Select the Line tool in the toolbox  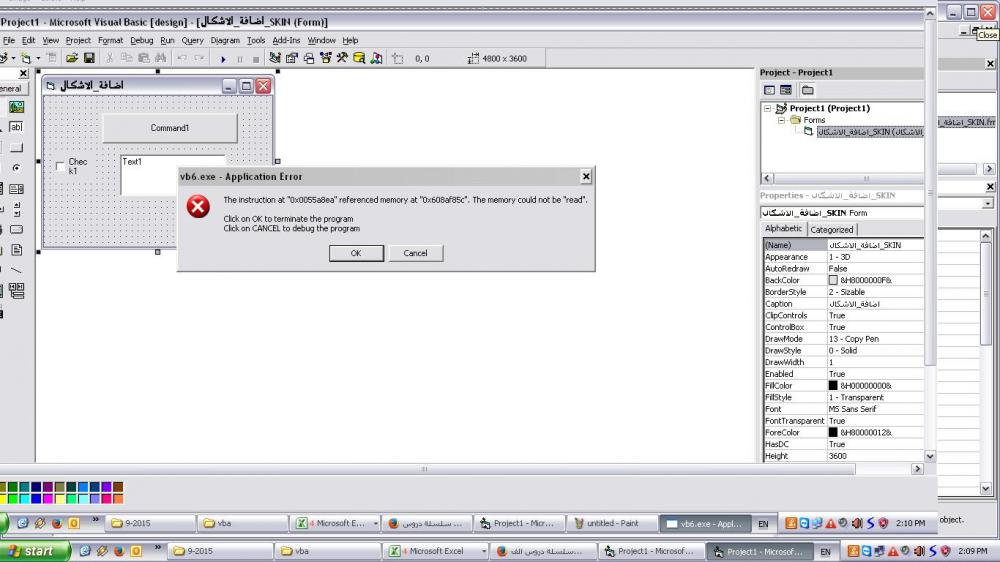coord(17,270)
